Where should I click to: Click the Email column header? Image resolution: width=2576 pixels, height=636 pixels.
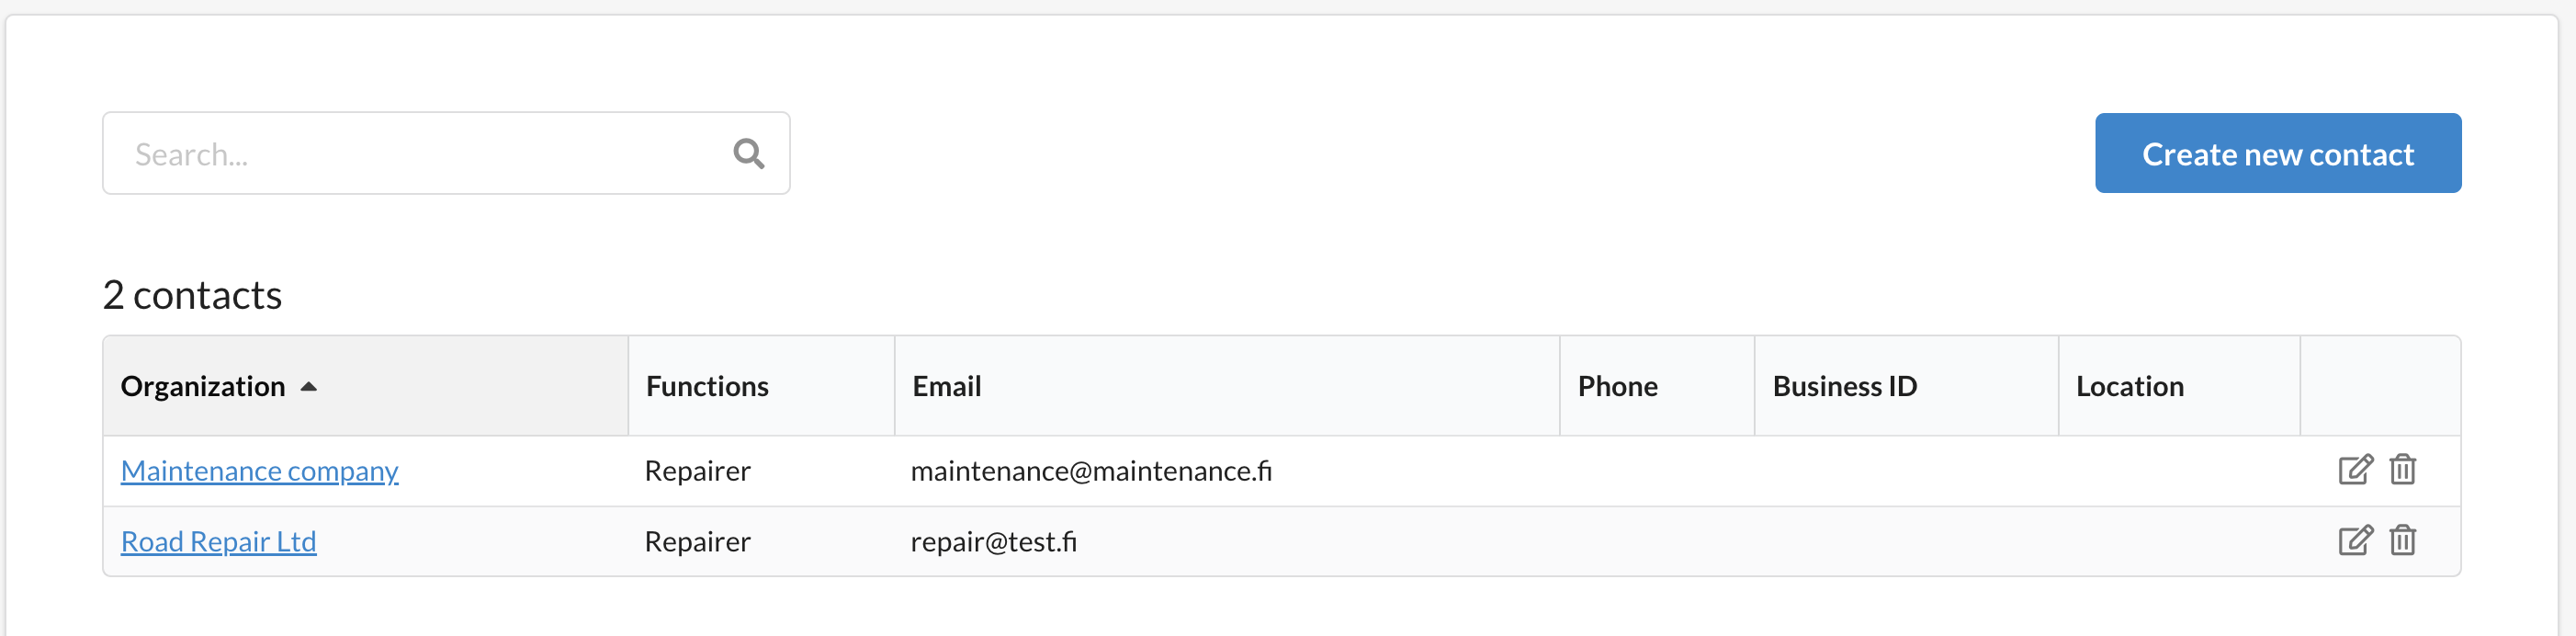946,387
